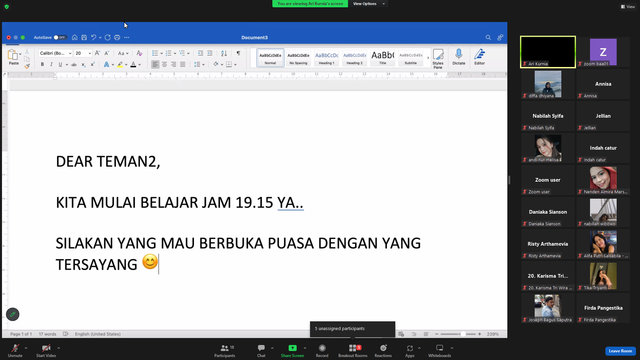This screenshot has height=360, width=640.
Task: Open the font size box showing 20
Action: pyautogui.click(x=83, y=53)
